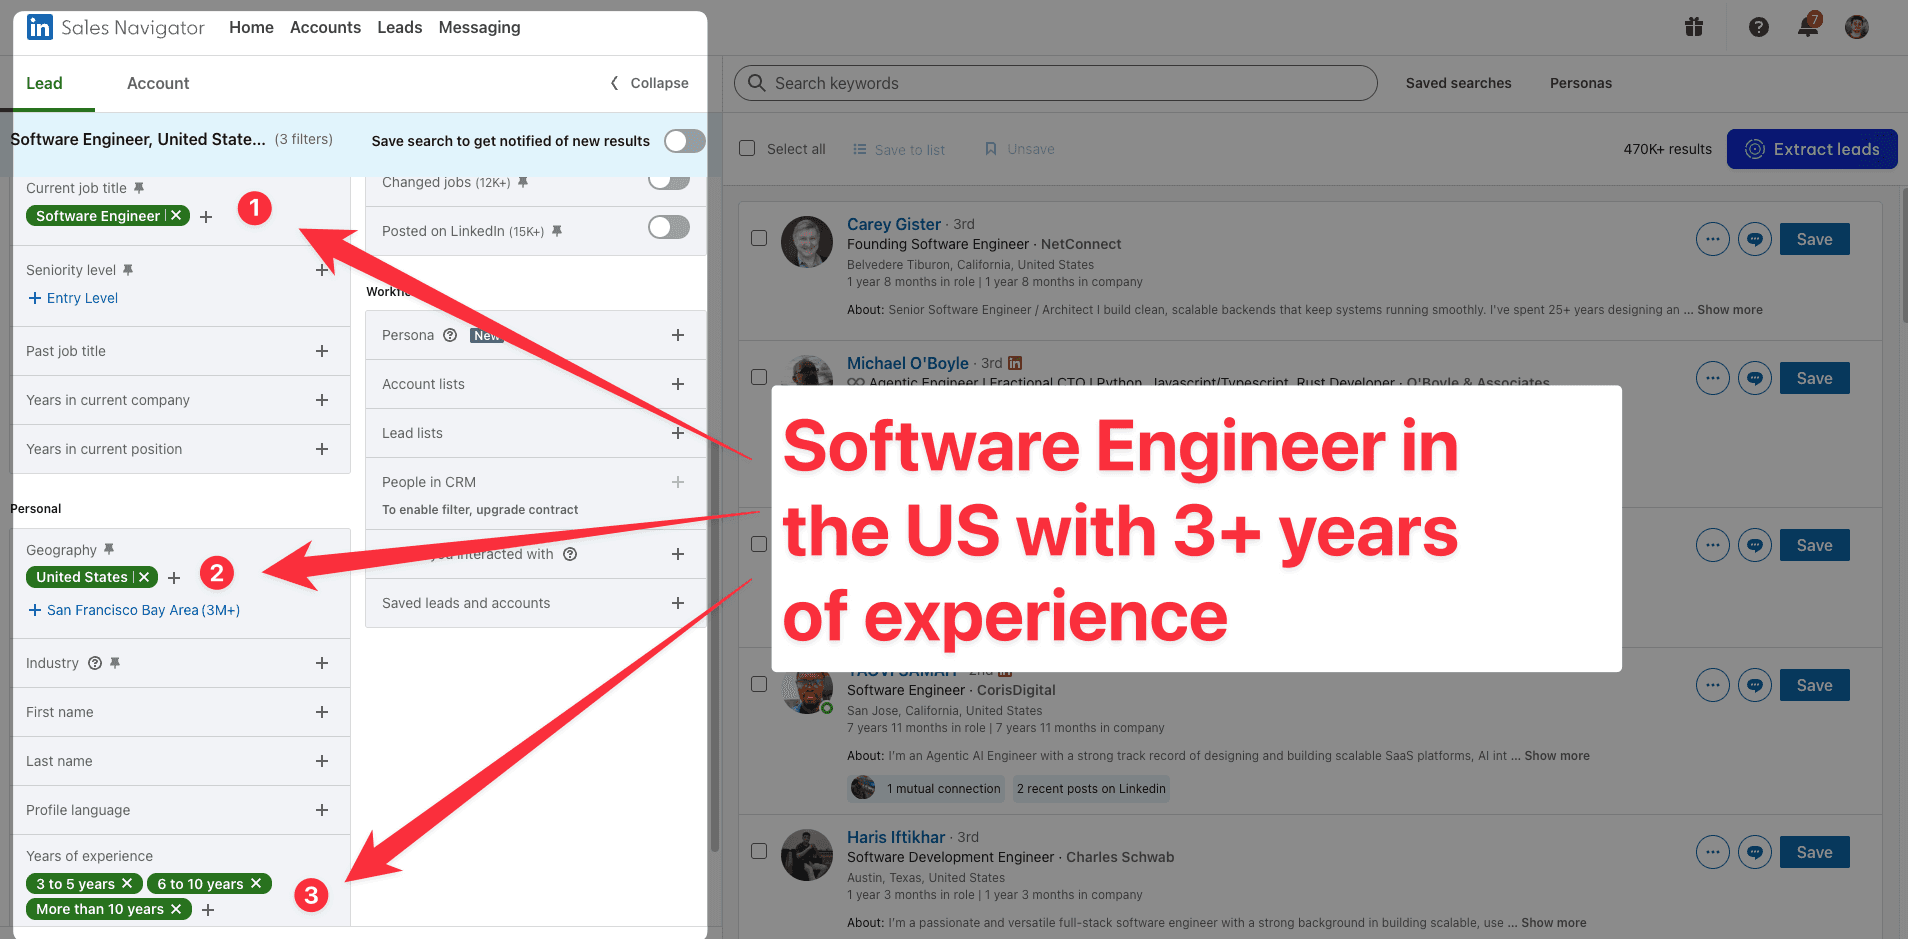
Task: Click the Persona help info icon
Action: 450,335
